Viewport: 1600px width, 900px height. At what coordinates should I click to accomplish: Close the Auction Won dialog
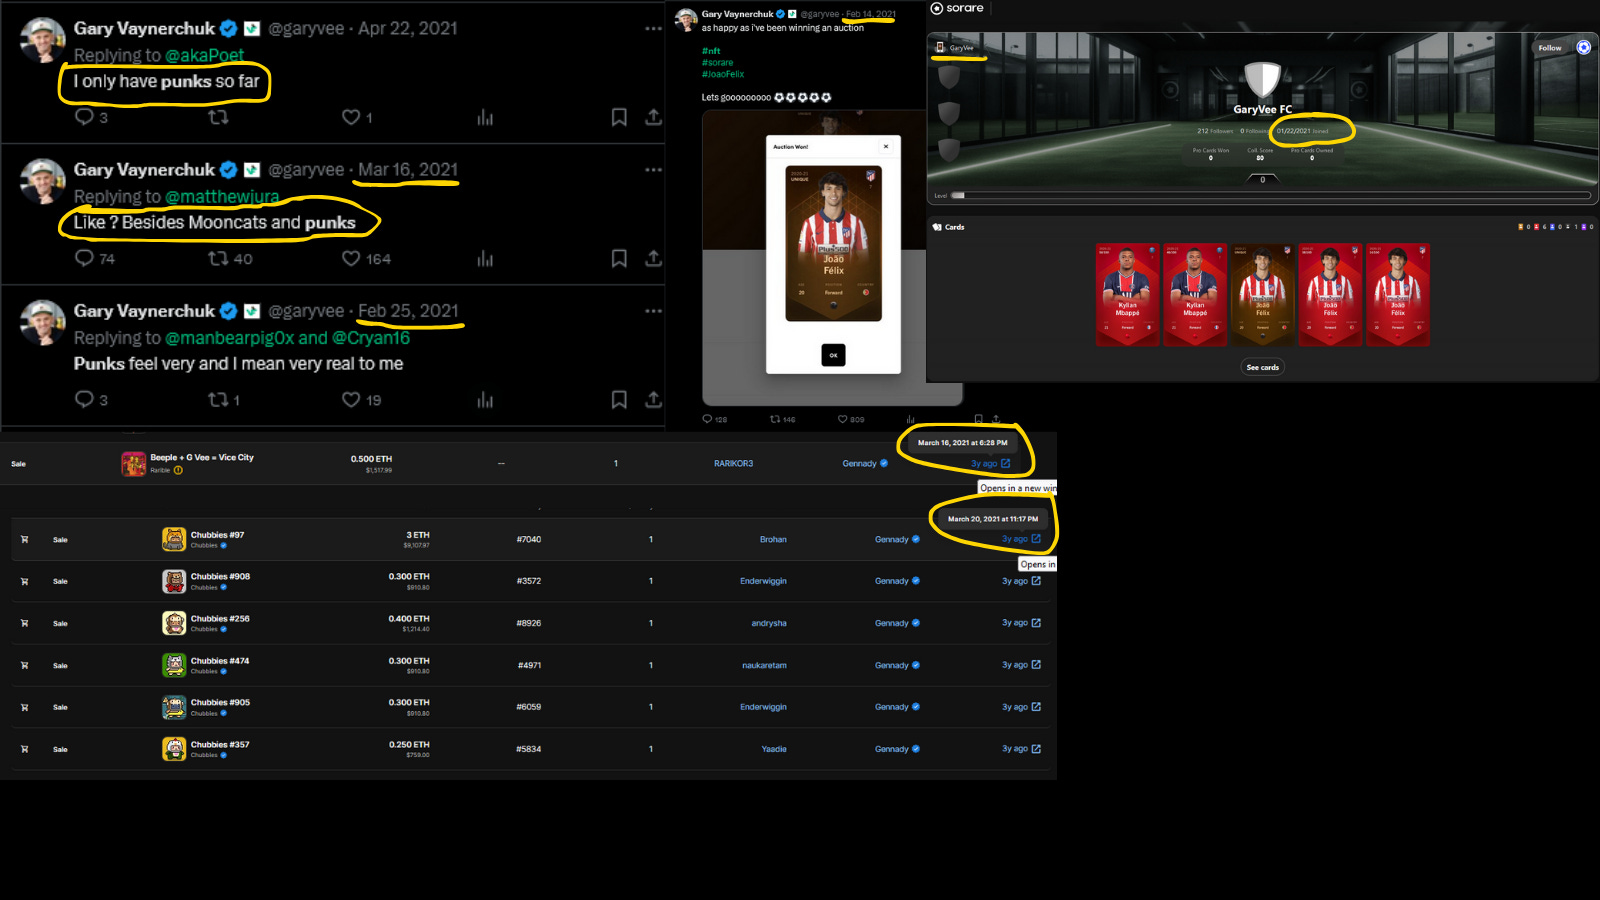coord(885,146)
